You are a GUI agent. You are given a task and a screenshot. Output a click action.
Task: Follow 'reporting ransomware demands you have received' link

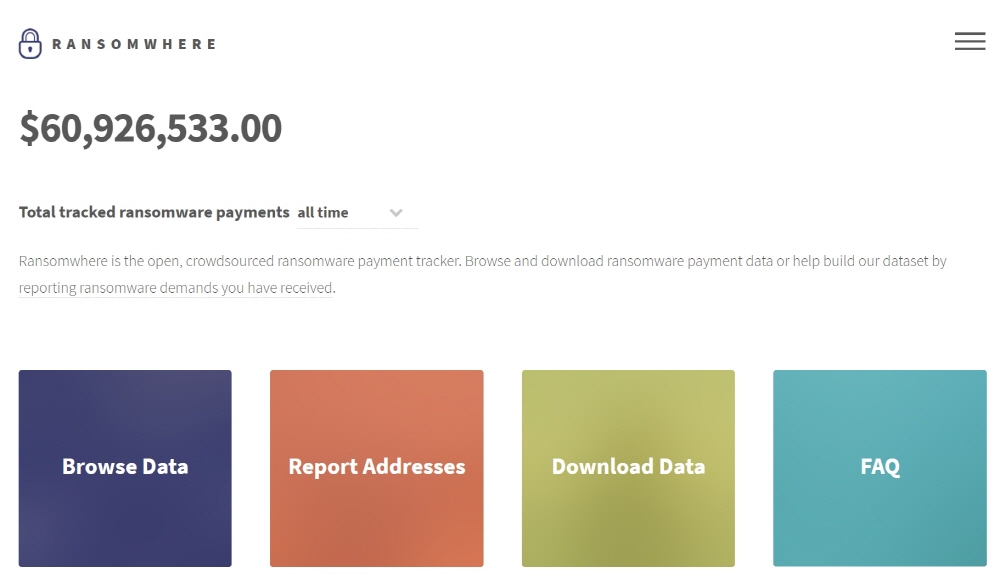pos(176,288)
